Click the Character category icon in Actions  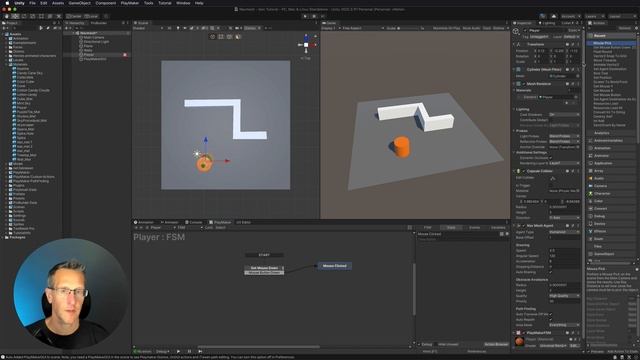[x=591, y=193]
